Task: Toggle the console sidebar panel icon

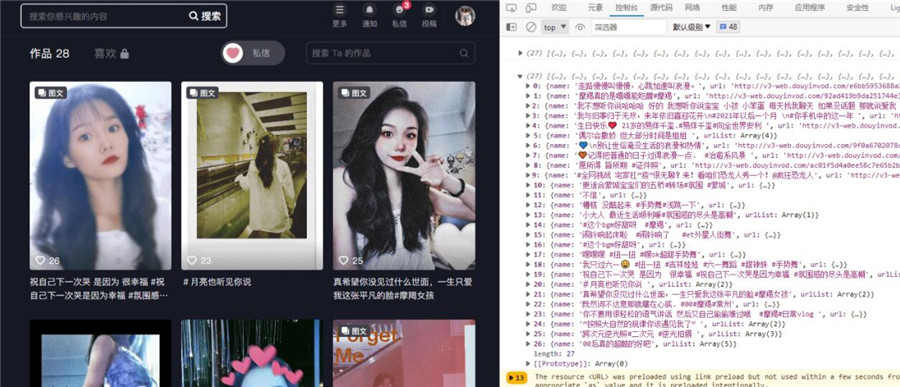Action: (512, 27)
